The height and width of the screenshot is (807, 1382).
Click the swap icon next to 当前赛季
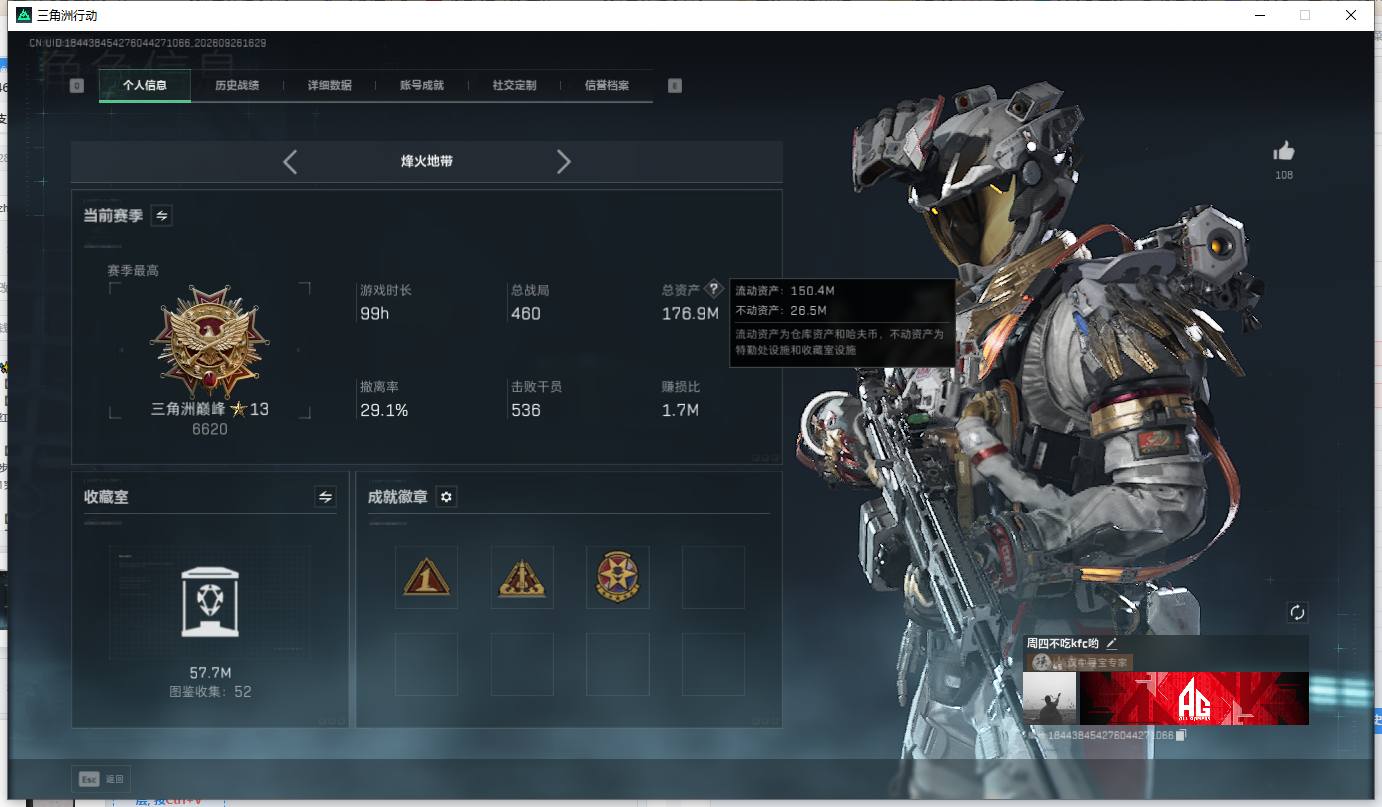click(161, 215)
